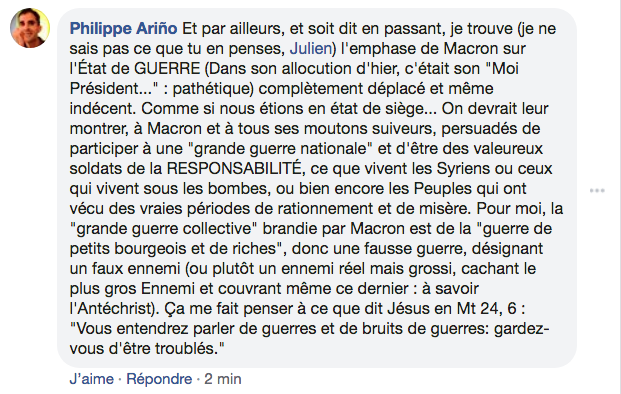The width and height of the screenshot is (621, 394).
Task: Reply using the Répondre link
Action: click(x=159, y=379)
